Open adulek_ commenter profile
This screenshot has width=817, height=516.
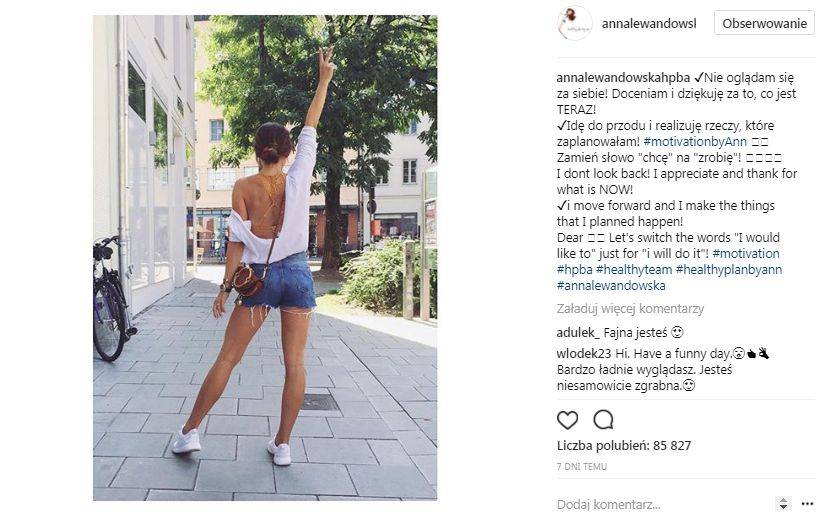[x=578, y=333]
